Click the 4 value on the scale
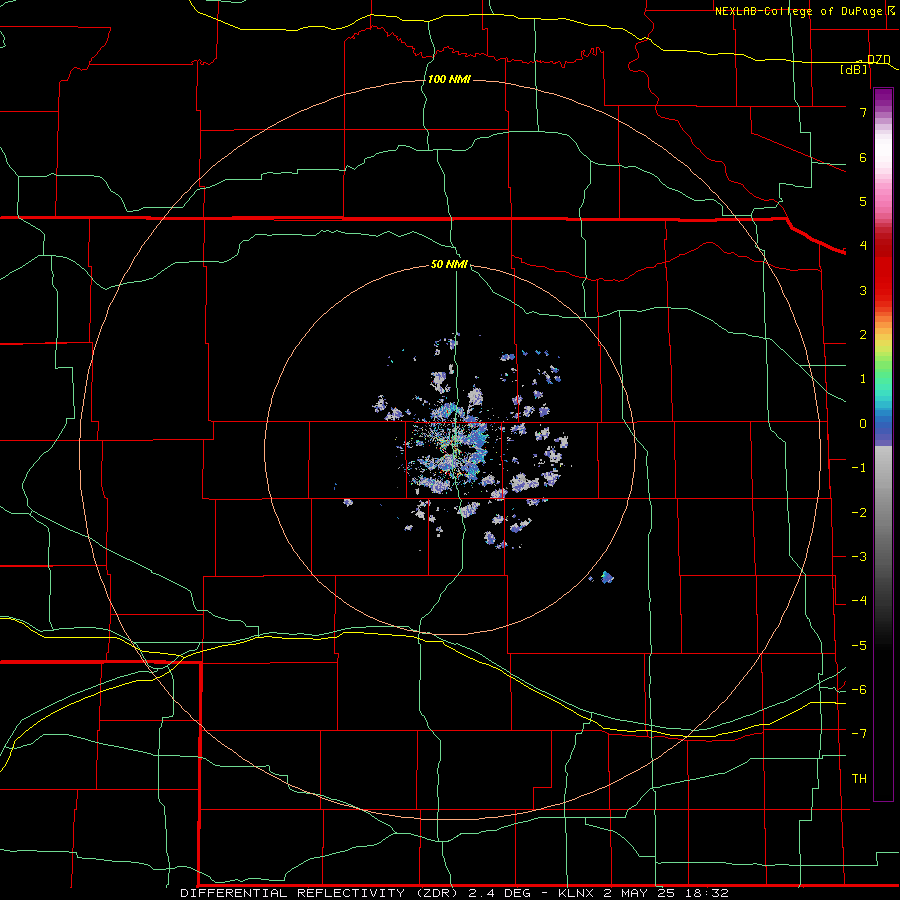This screenshot has width=900, height=900. (x=863, y=245)
